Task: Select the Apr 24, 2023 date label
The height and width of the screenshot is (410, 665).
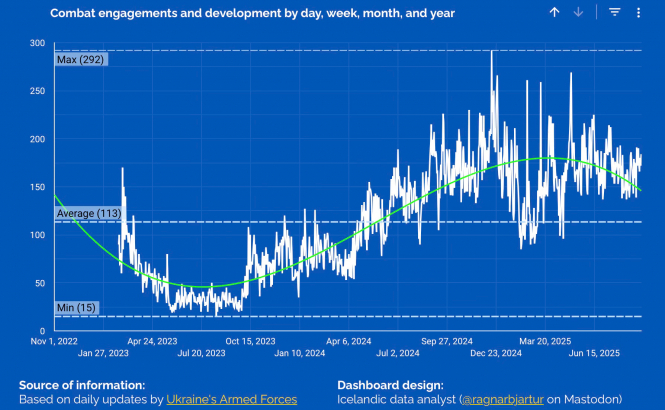Action: pos(154,340)
